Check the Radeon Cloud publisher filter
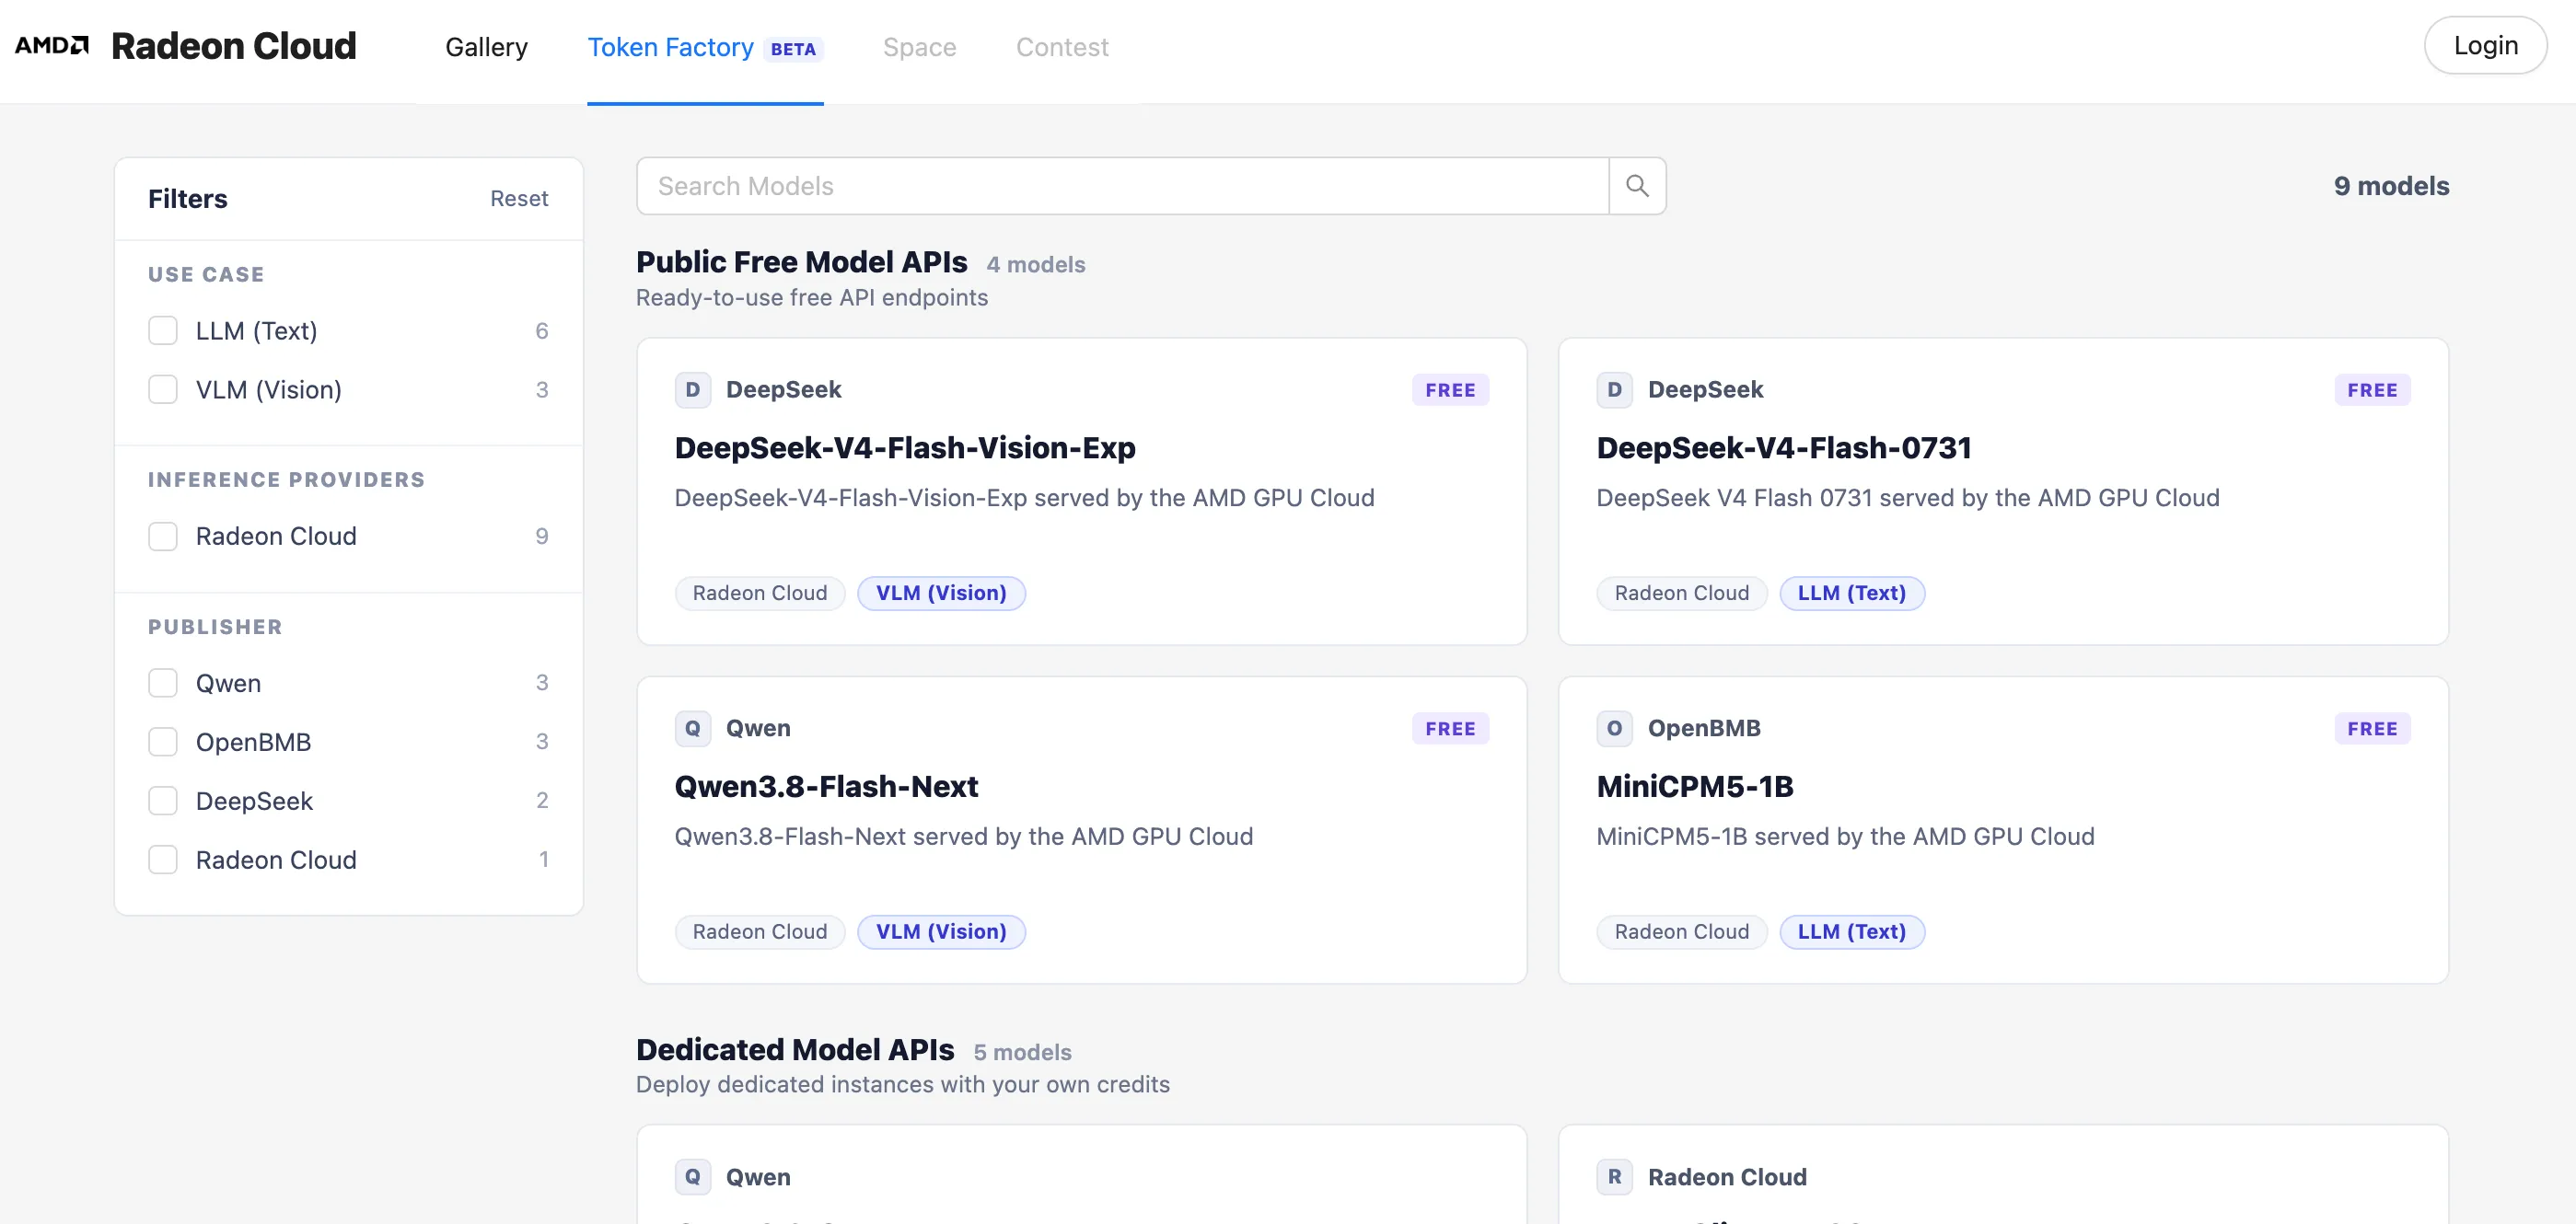The height and width of the screenshot is (1224, 2576). click(163, 861)
